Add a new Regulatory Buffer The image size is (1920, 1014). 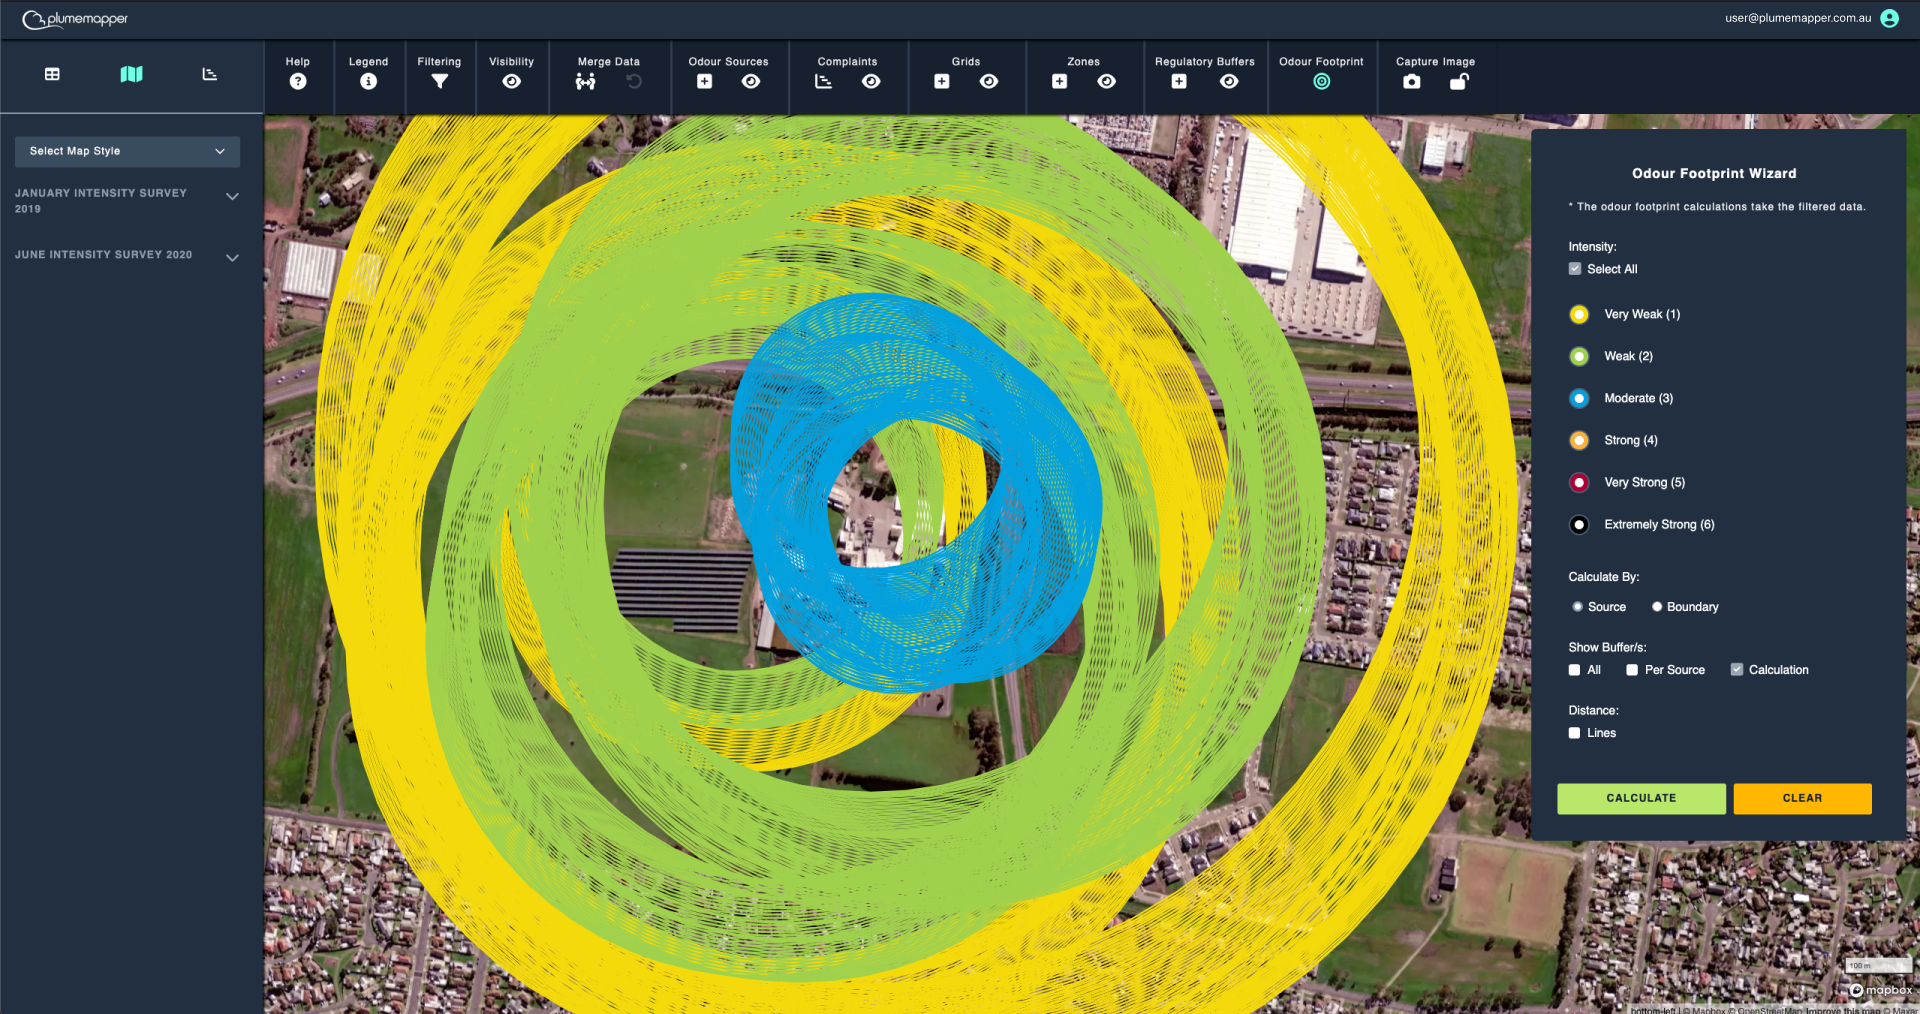[1179, 82]
